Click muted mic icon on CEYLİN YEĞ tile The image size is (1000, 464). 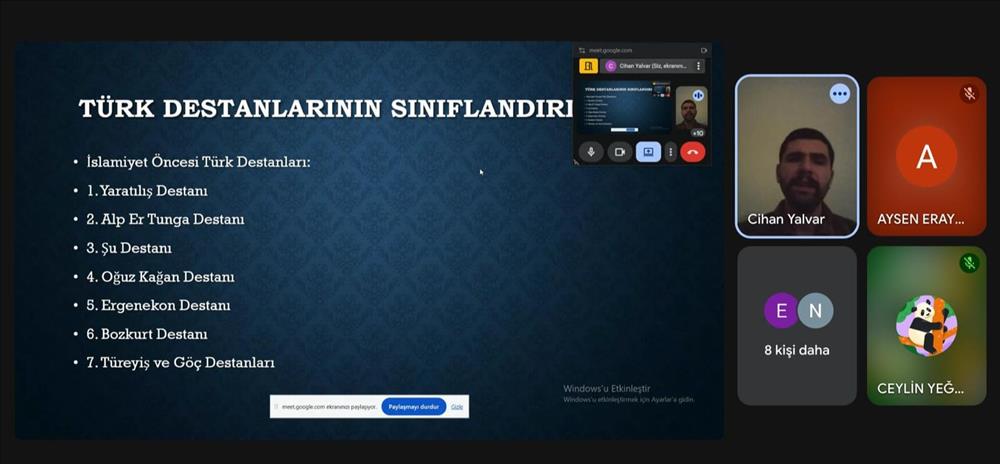click(968, 263)
